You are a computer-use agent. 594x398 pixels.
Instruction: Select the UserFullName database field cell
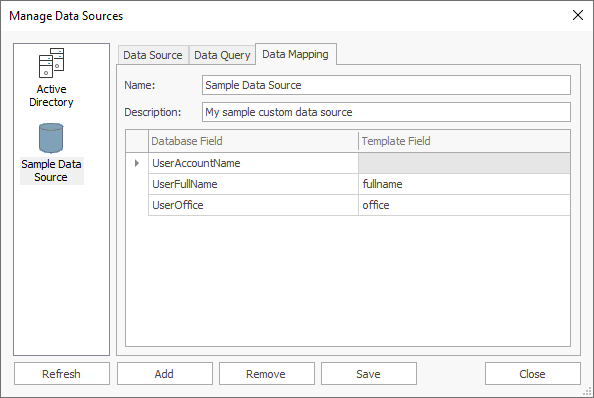pos(253,184)
